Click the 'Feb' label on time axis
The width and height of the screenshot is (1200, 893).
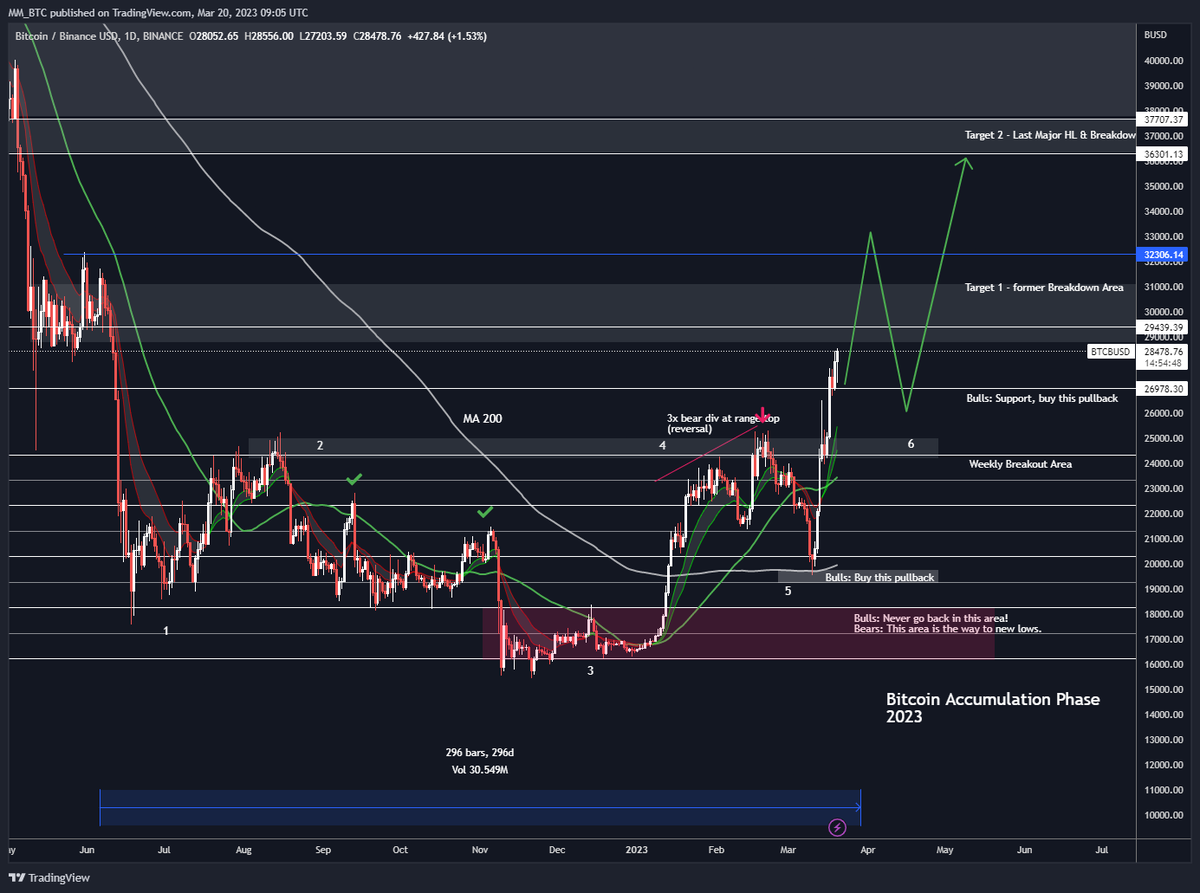pos(716,850)
